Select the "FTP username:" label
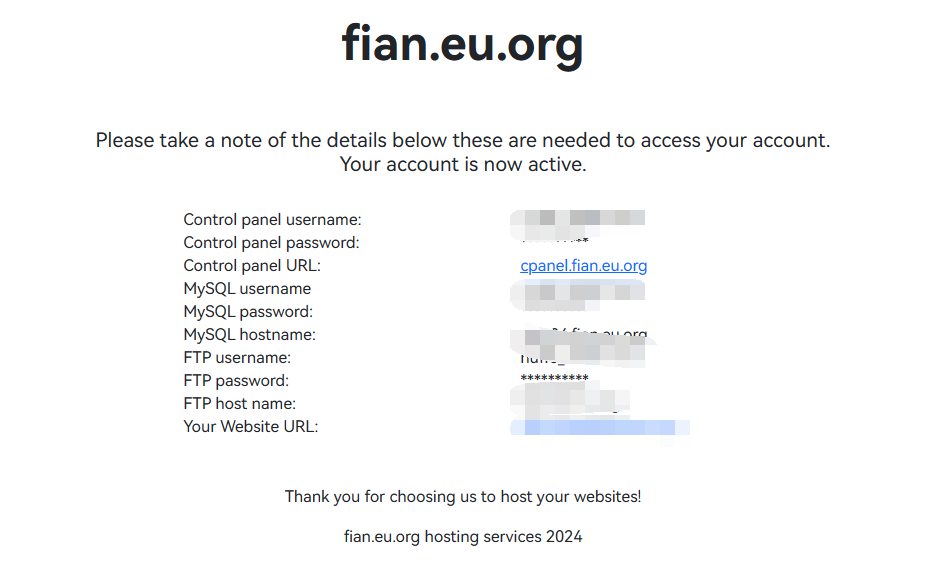This screenshot has width=942, height=573. click(x=237, y=358)
